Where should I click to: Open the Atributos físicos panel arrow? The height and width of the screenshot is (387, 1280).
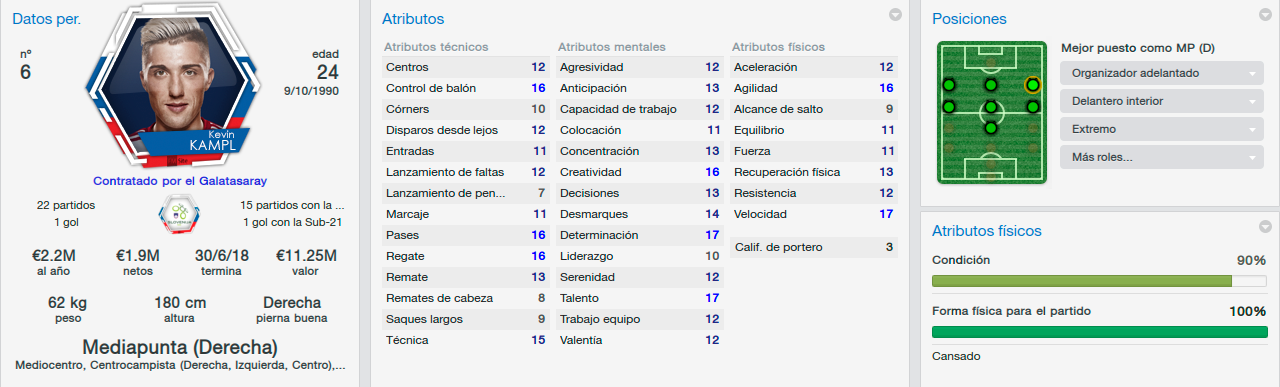click(1265, 227)
